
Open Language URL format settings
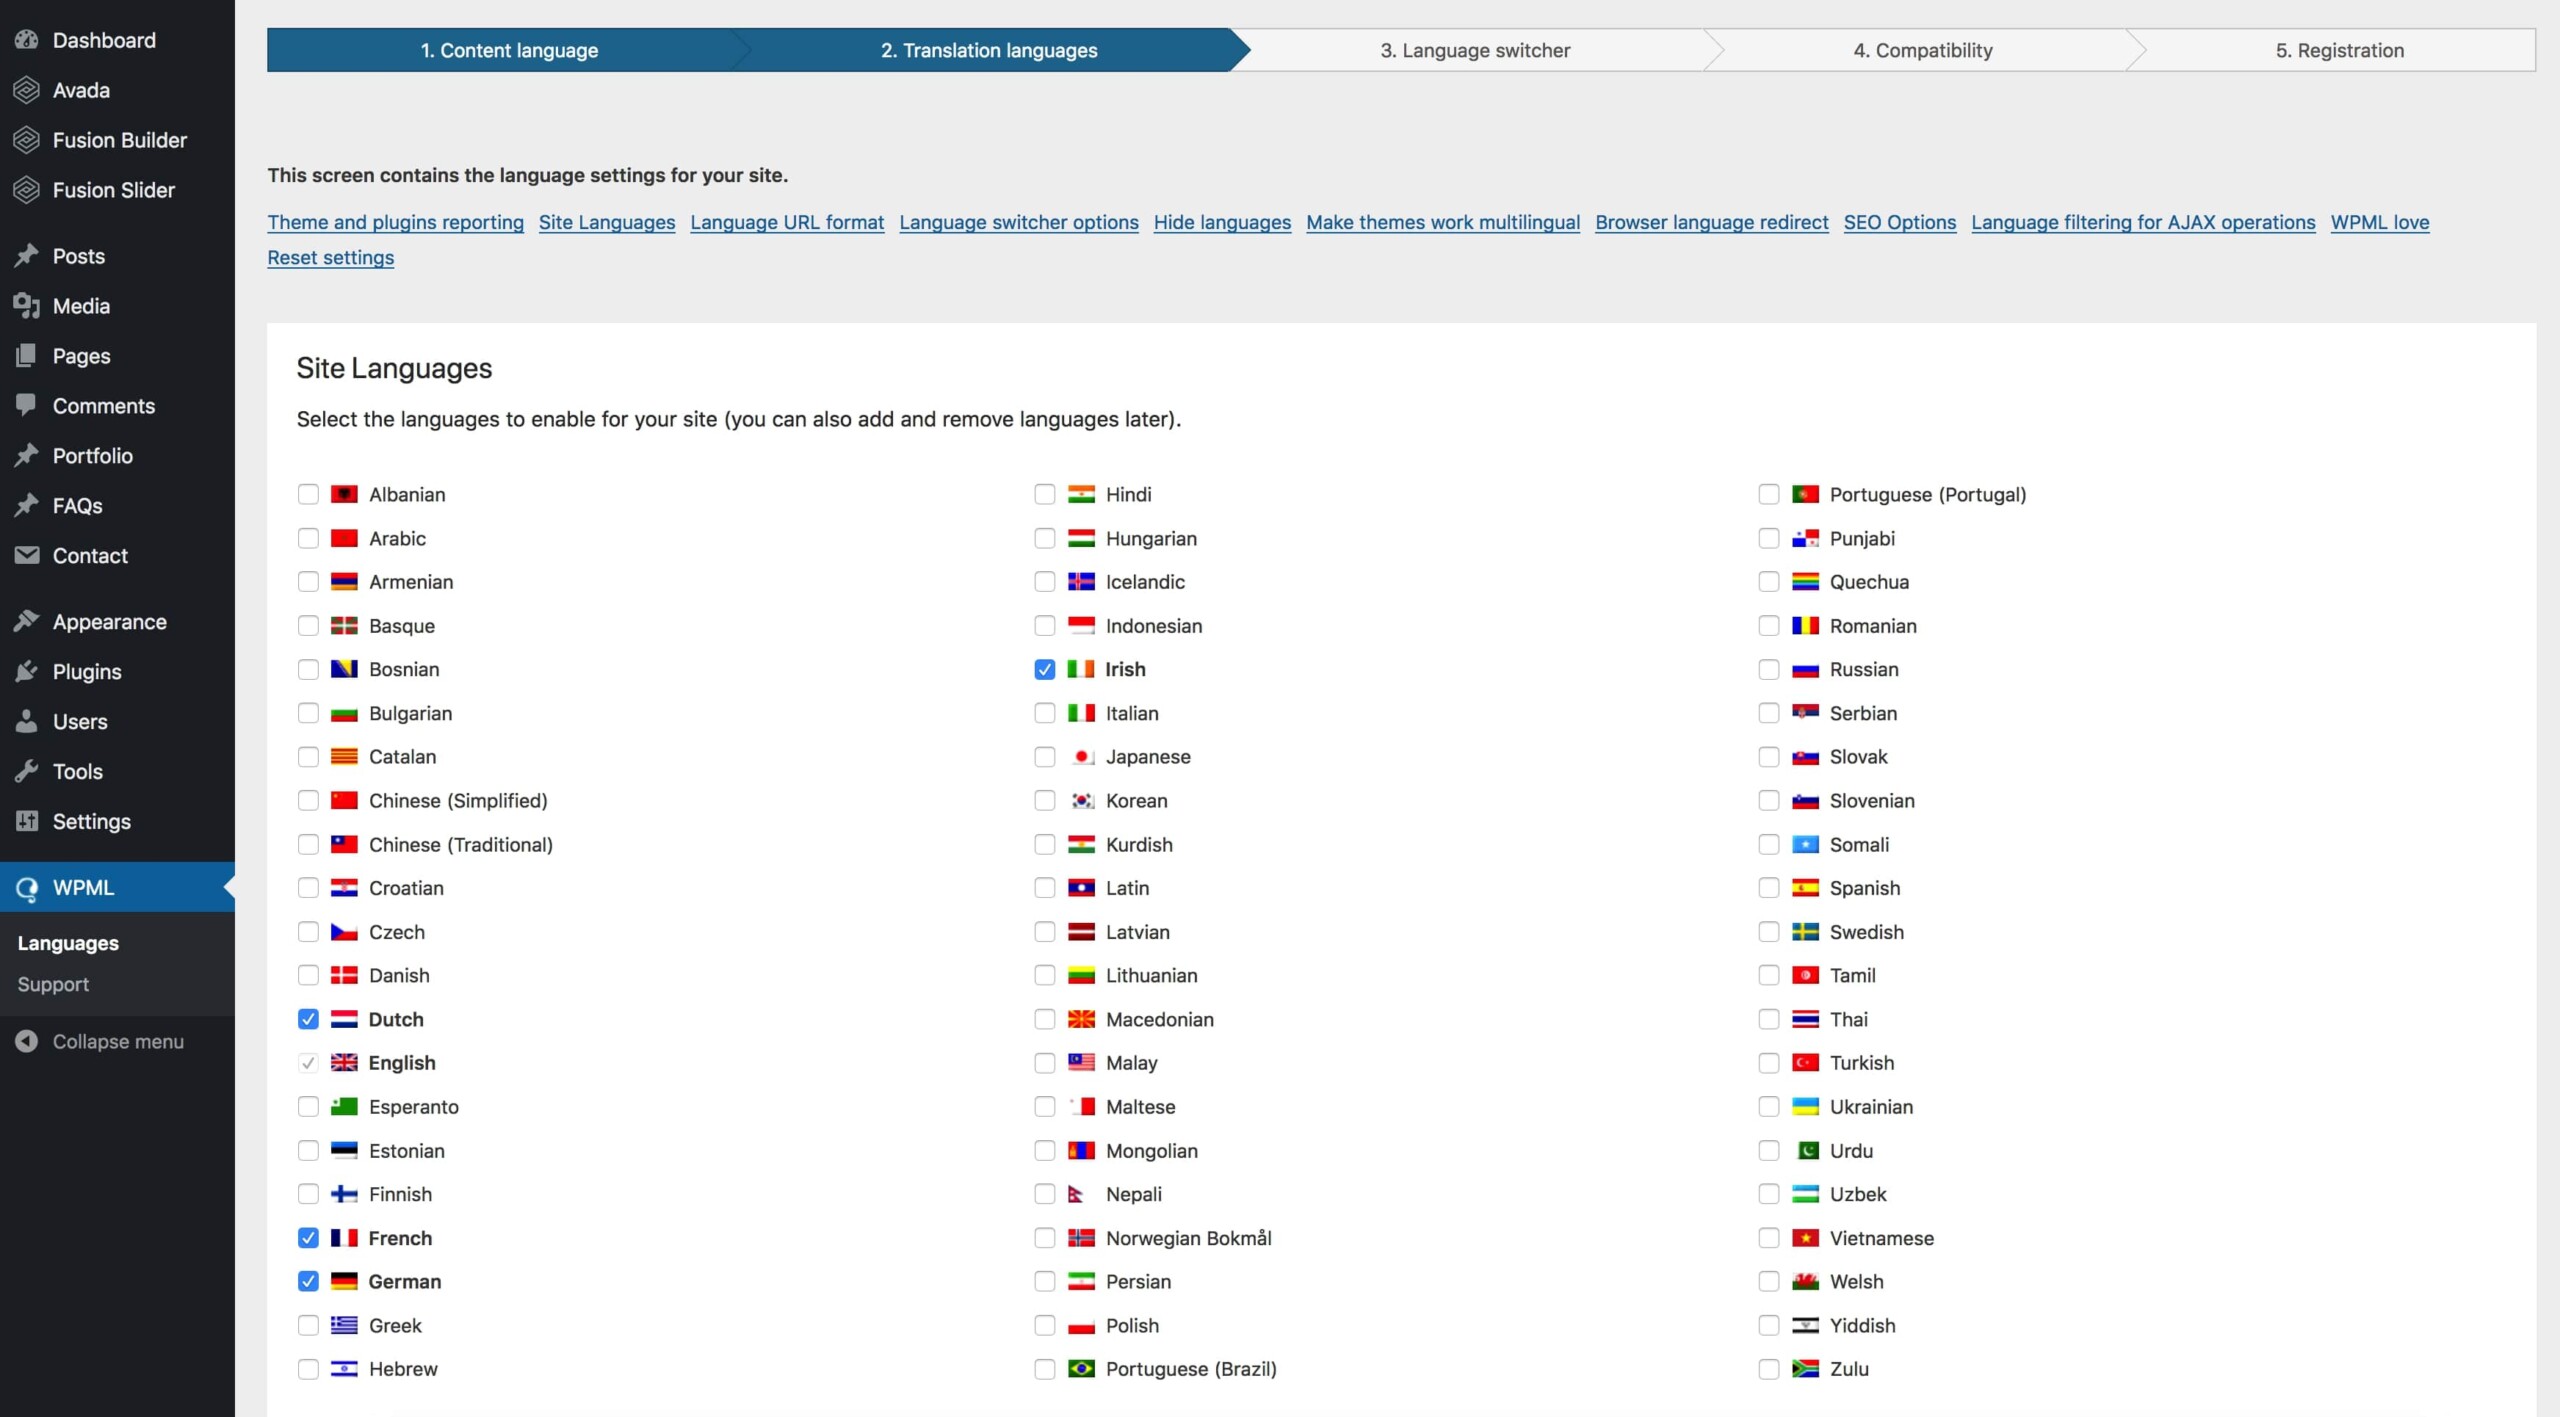(x=787, y=222)
